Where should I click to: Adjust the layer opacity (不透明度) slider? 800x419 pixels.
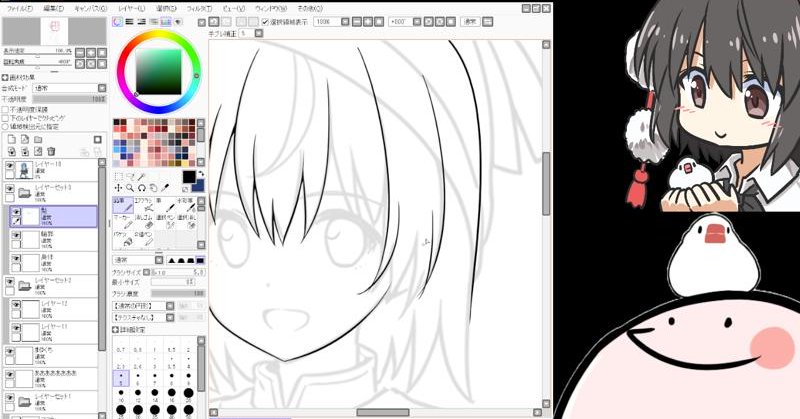tap(69, 100)
